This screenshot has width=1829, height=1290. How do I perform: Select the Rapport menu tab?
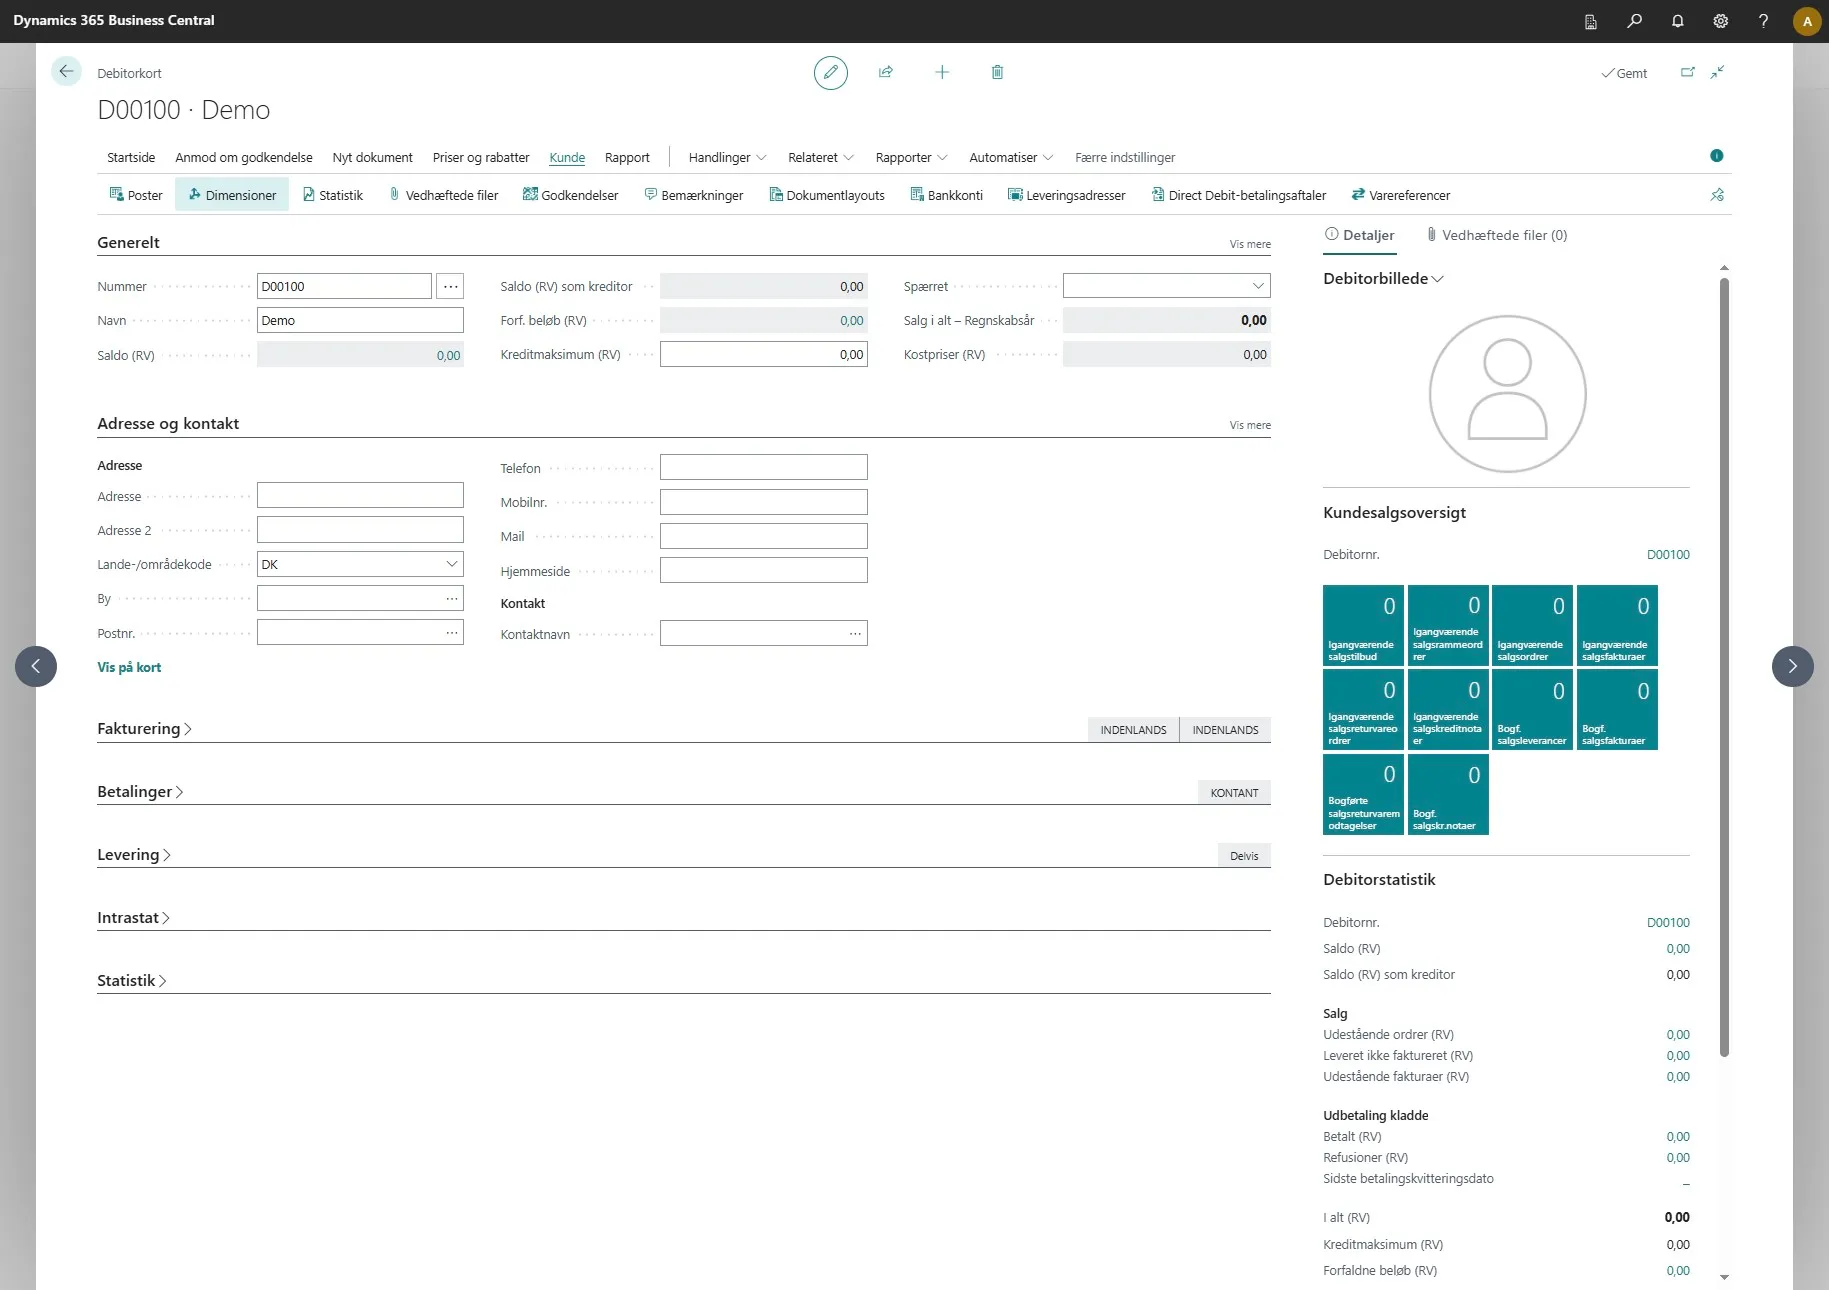point(627,157)
